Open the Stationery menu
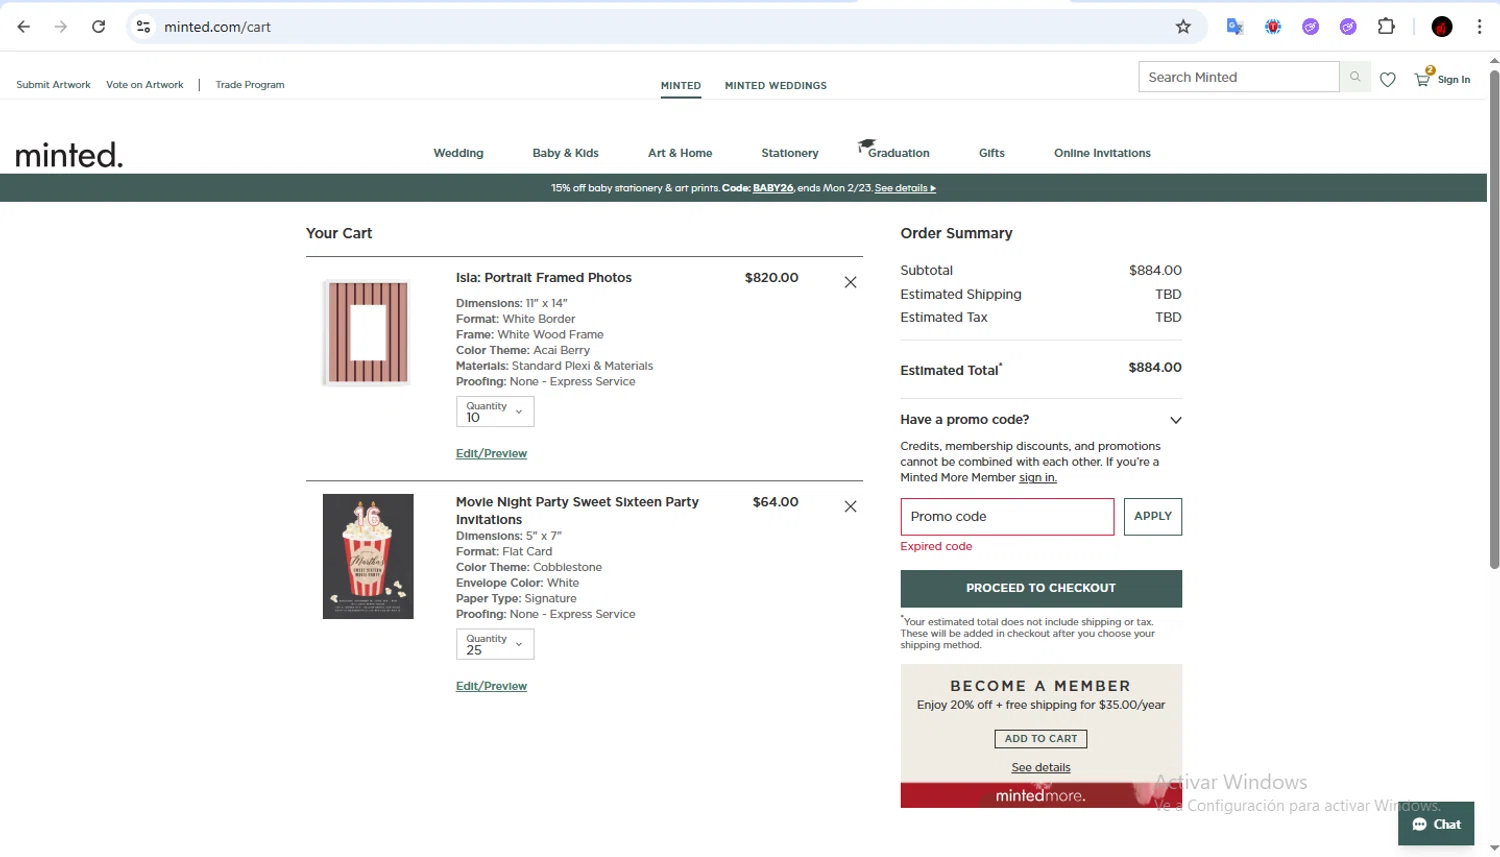This screenshot has width=1500, height=857. tap(789, 153)
